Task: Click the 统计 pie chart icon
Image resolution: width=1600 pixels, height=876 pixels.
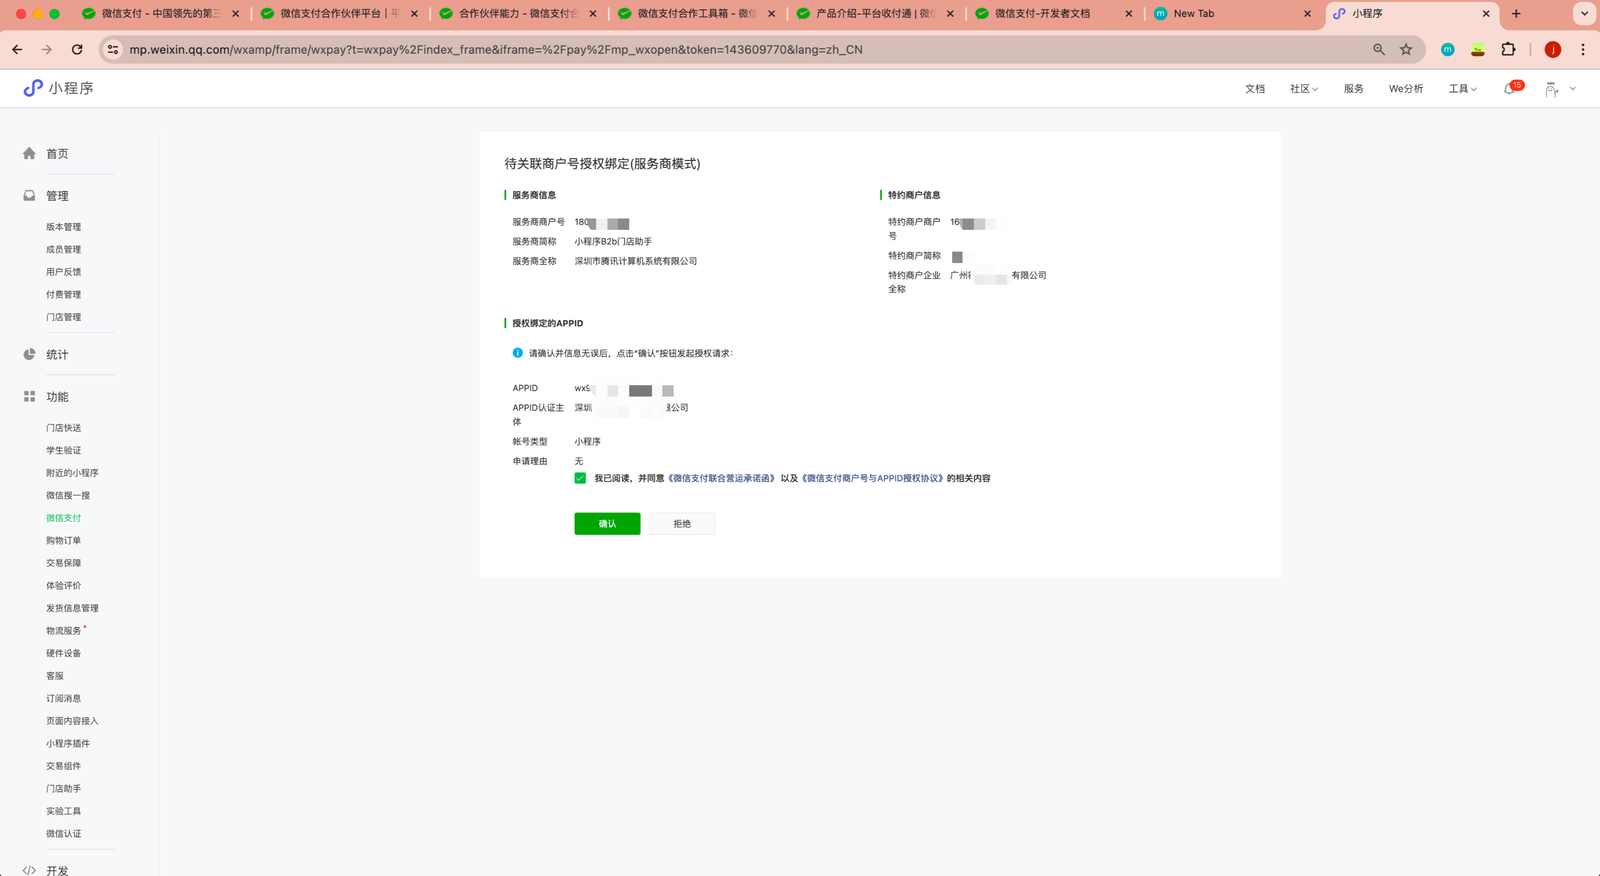Action: point(29,354)
